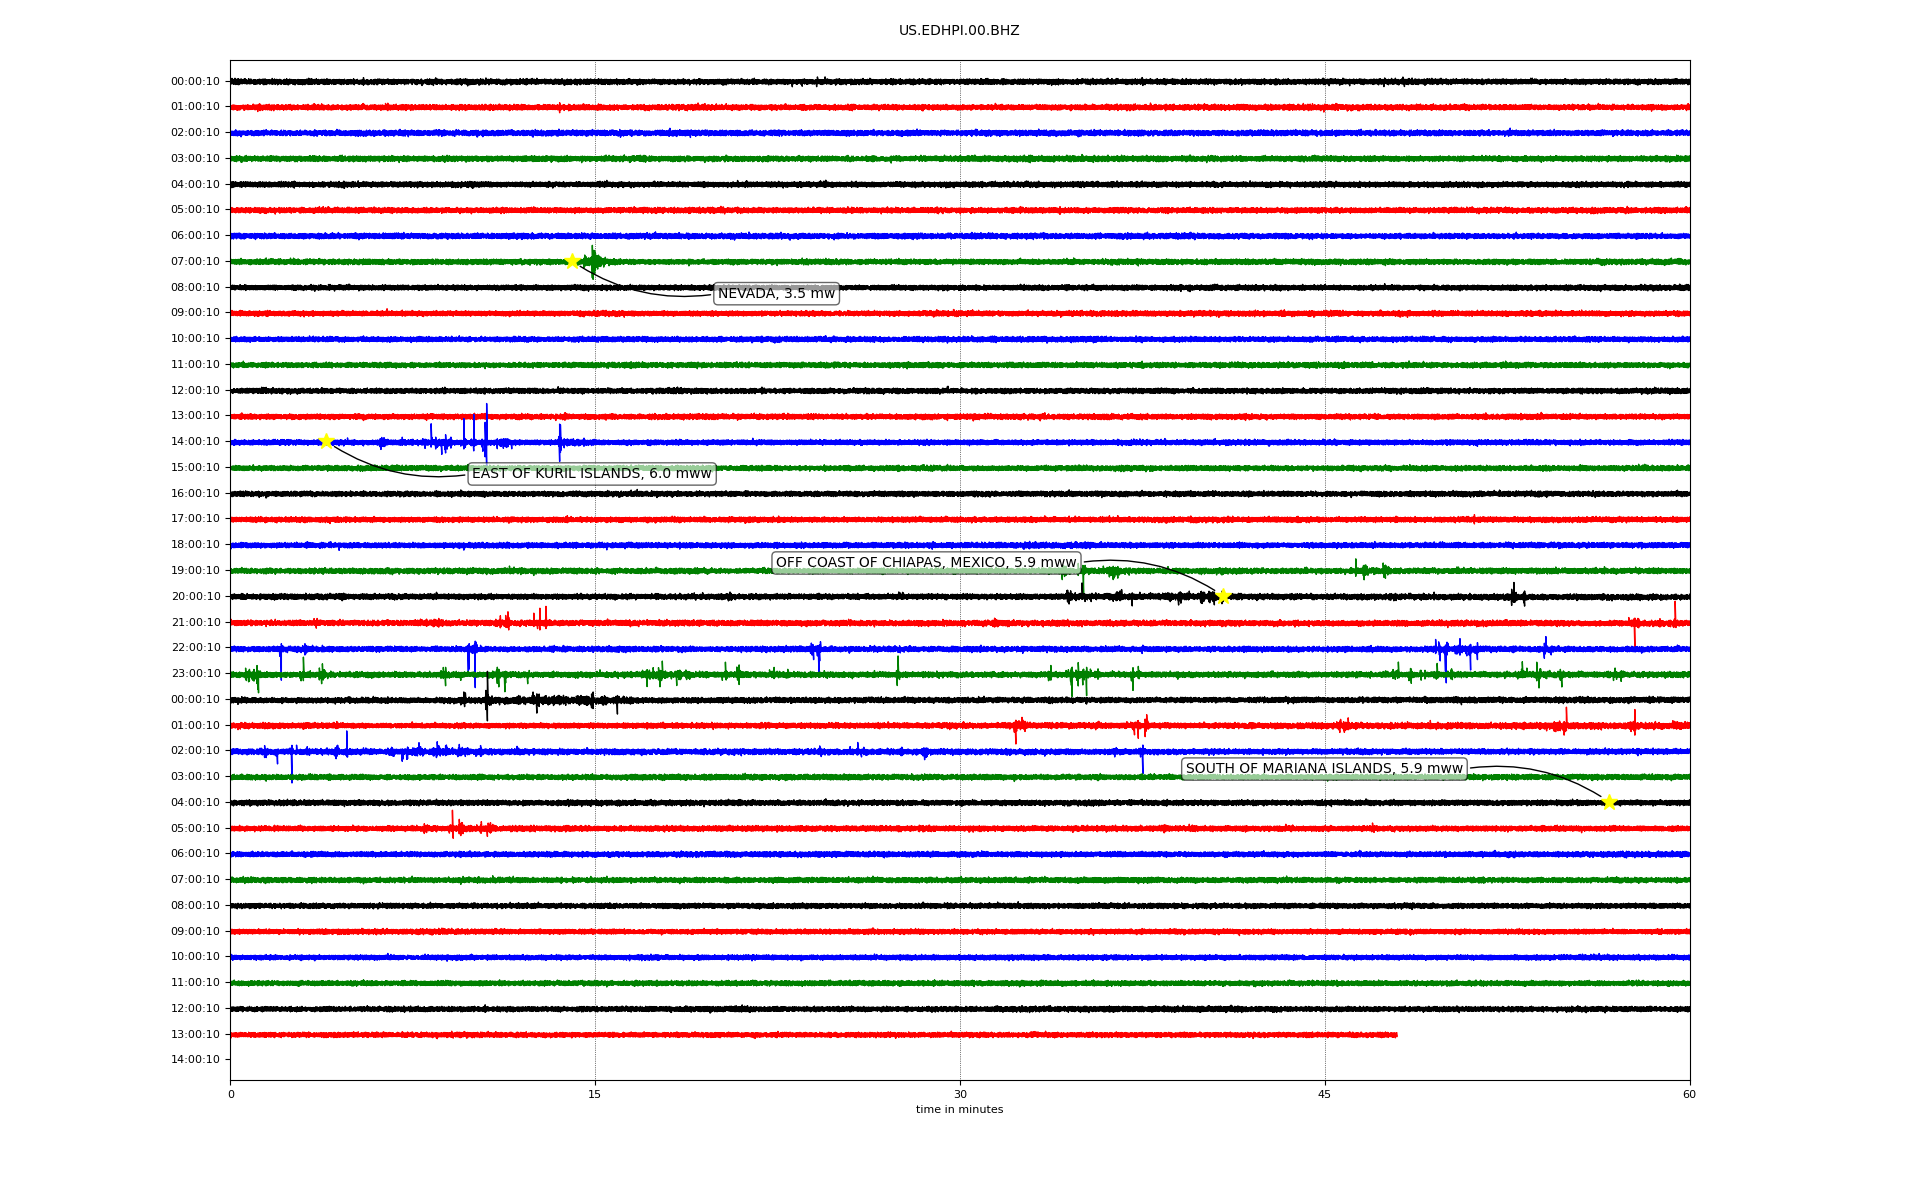Click the 18:00:10 row time label
Viewport: 1920px width, 1200px height.
coord(195,545)
